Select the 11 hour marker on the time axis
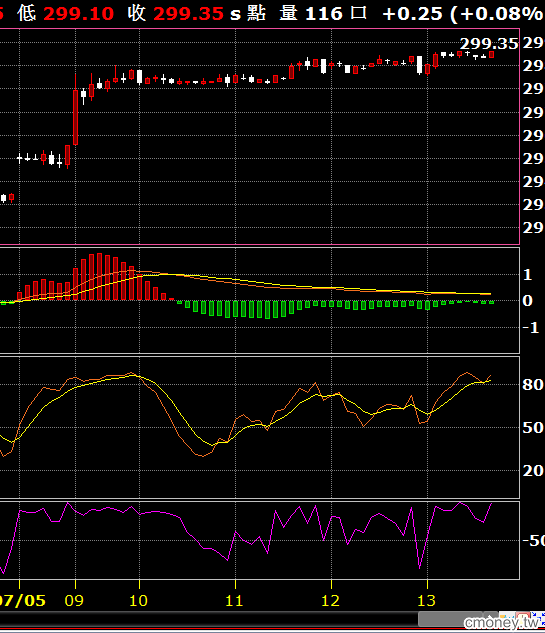This screenshot has width=545, height=633. [235, 601]
